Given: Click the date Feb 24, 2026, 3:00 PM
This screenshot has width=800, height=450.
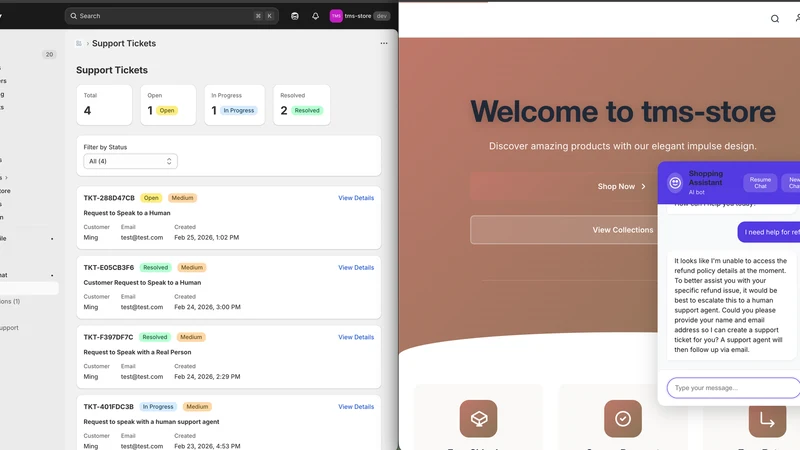Looking at the screenshot, I should click(208, 307).
